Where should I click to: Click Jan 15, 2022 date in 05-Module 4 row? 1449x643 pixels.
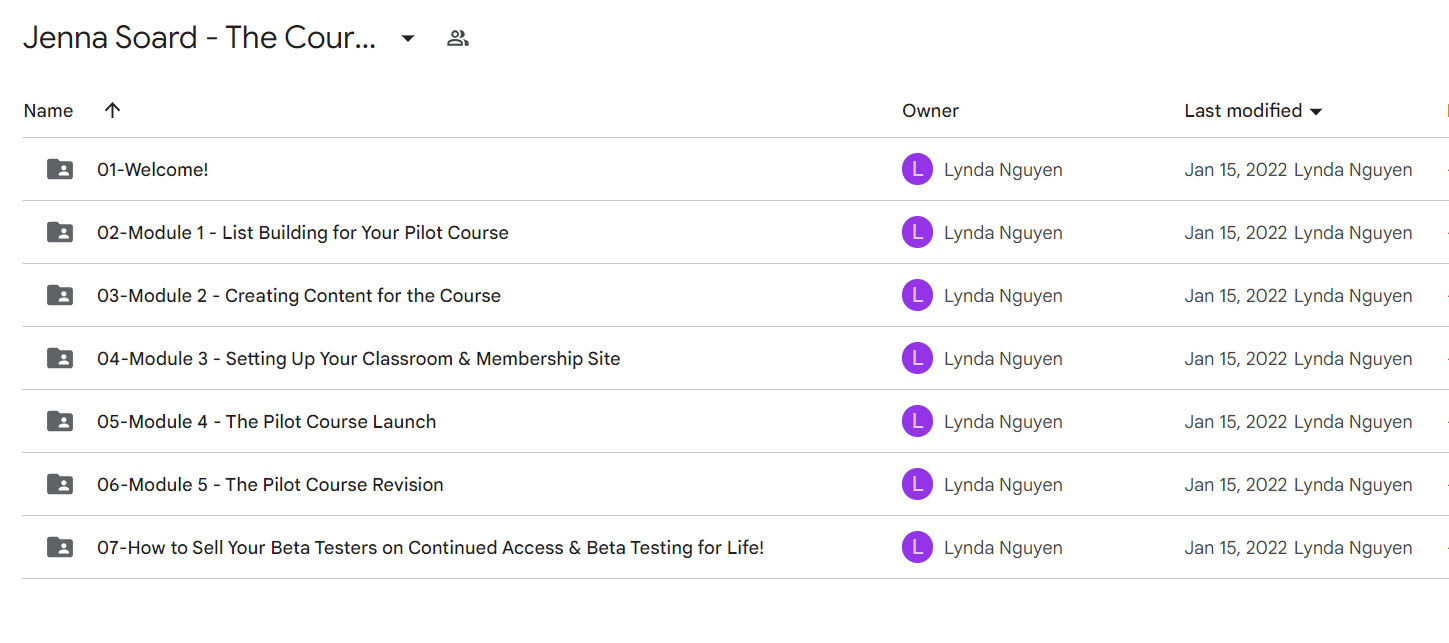[1236, 421]
